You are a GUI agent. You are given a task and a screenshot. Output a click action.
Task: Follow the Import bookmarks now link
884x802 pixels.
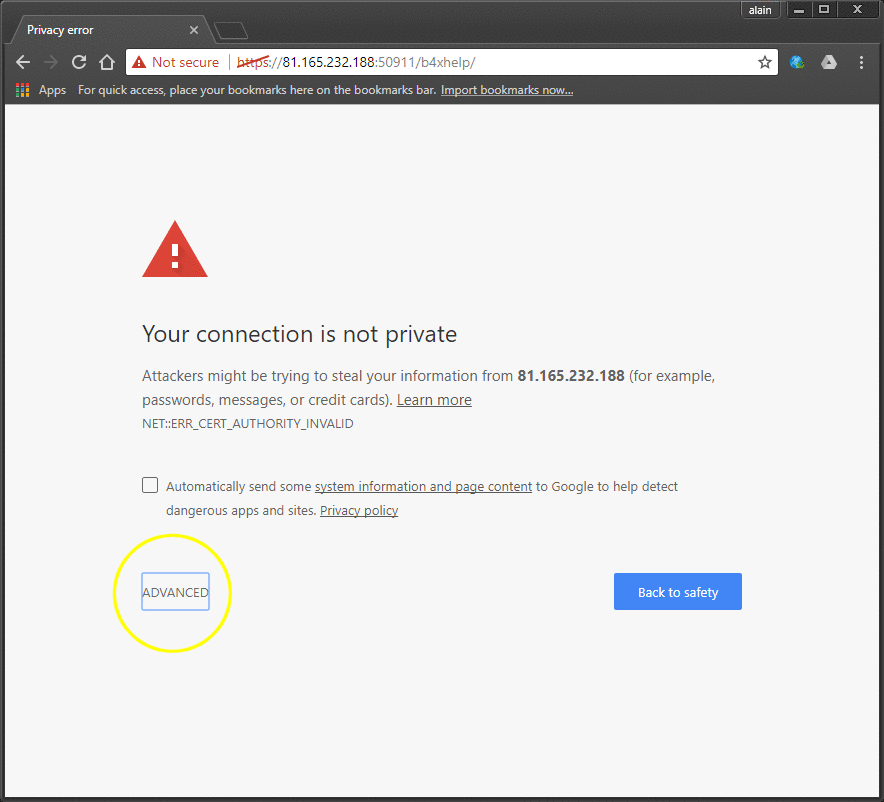coord(507,90)
